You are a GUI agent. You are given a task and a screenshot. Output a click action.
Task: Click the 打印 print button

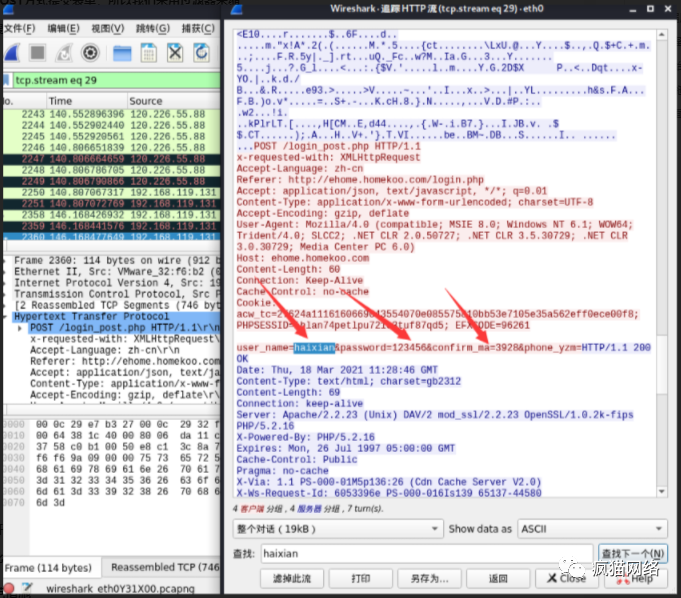360,578
